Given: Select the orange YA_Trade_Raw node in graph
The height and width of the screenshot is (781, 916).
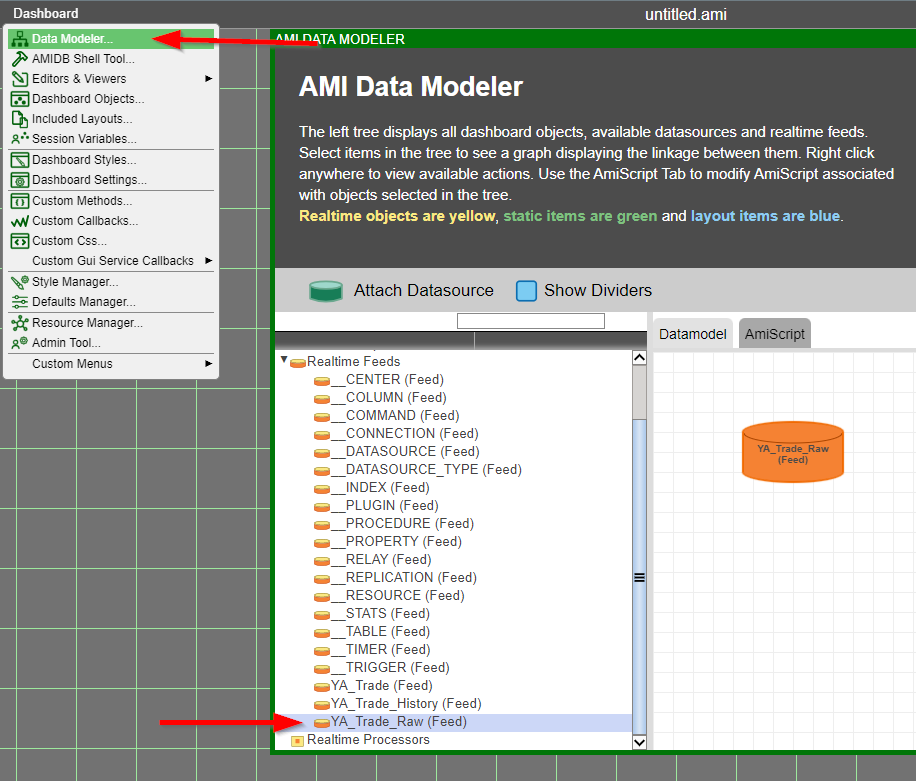Looking at the screenshot, I should 793,453.
